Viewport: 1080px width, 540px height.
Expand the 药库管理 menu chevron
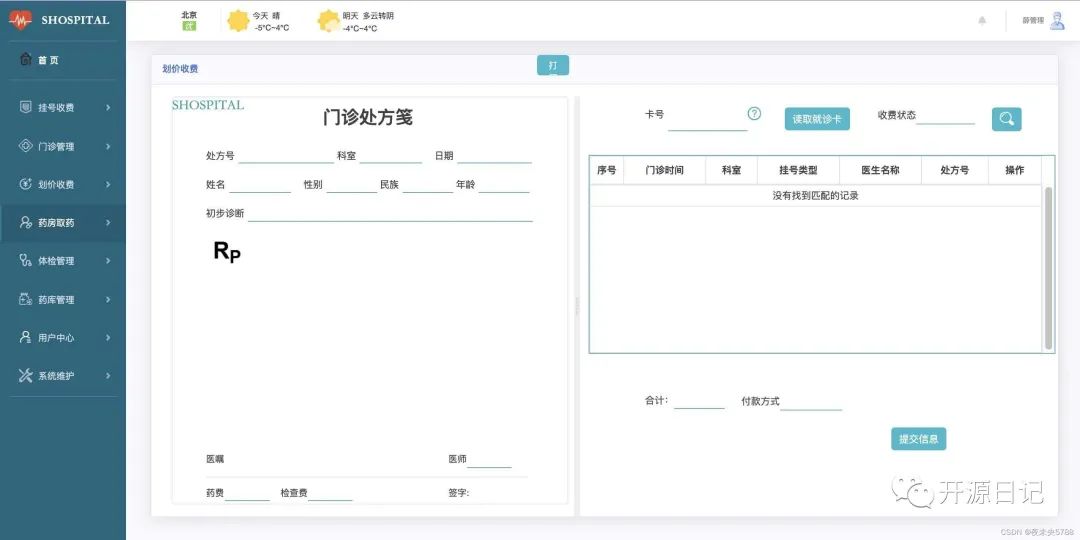[x=108, y=300]
